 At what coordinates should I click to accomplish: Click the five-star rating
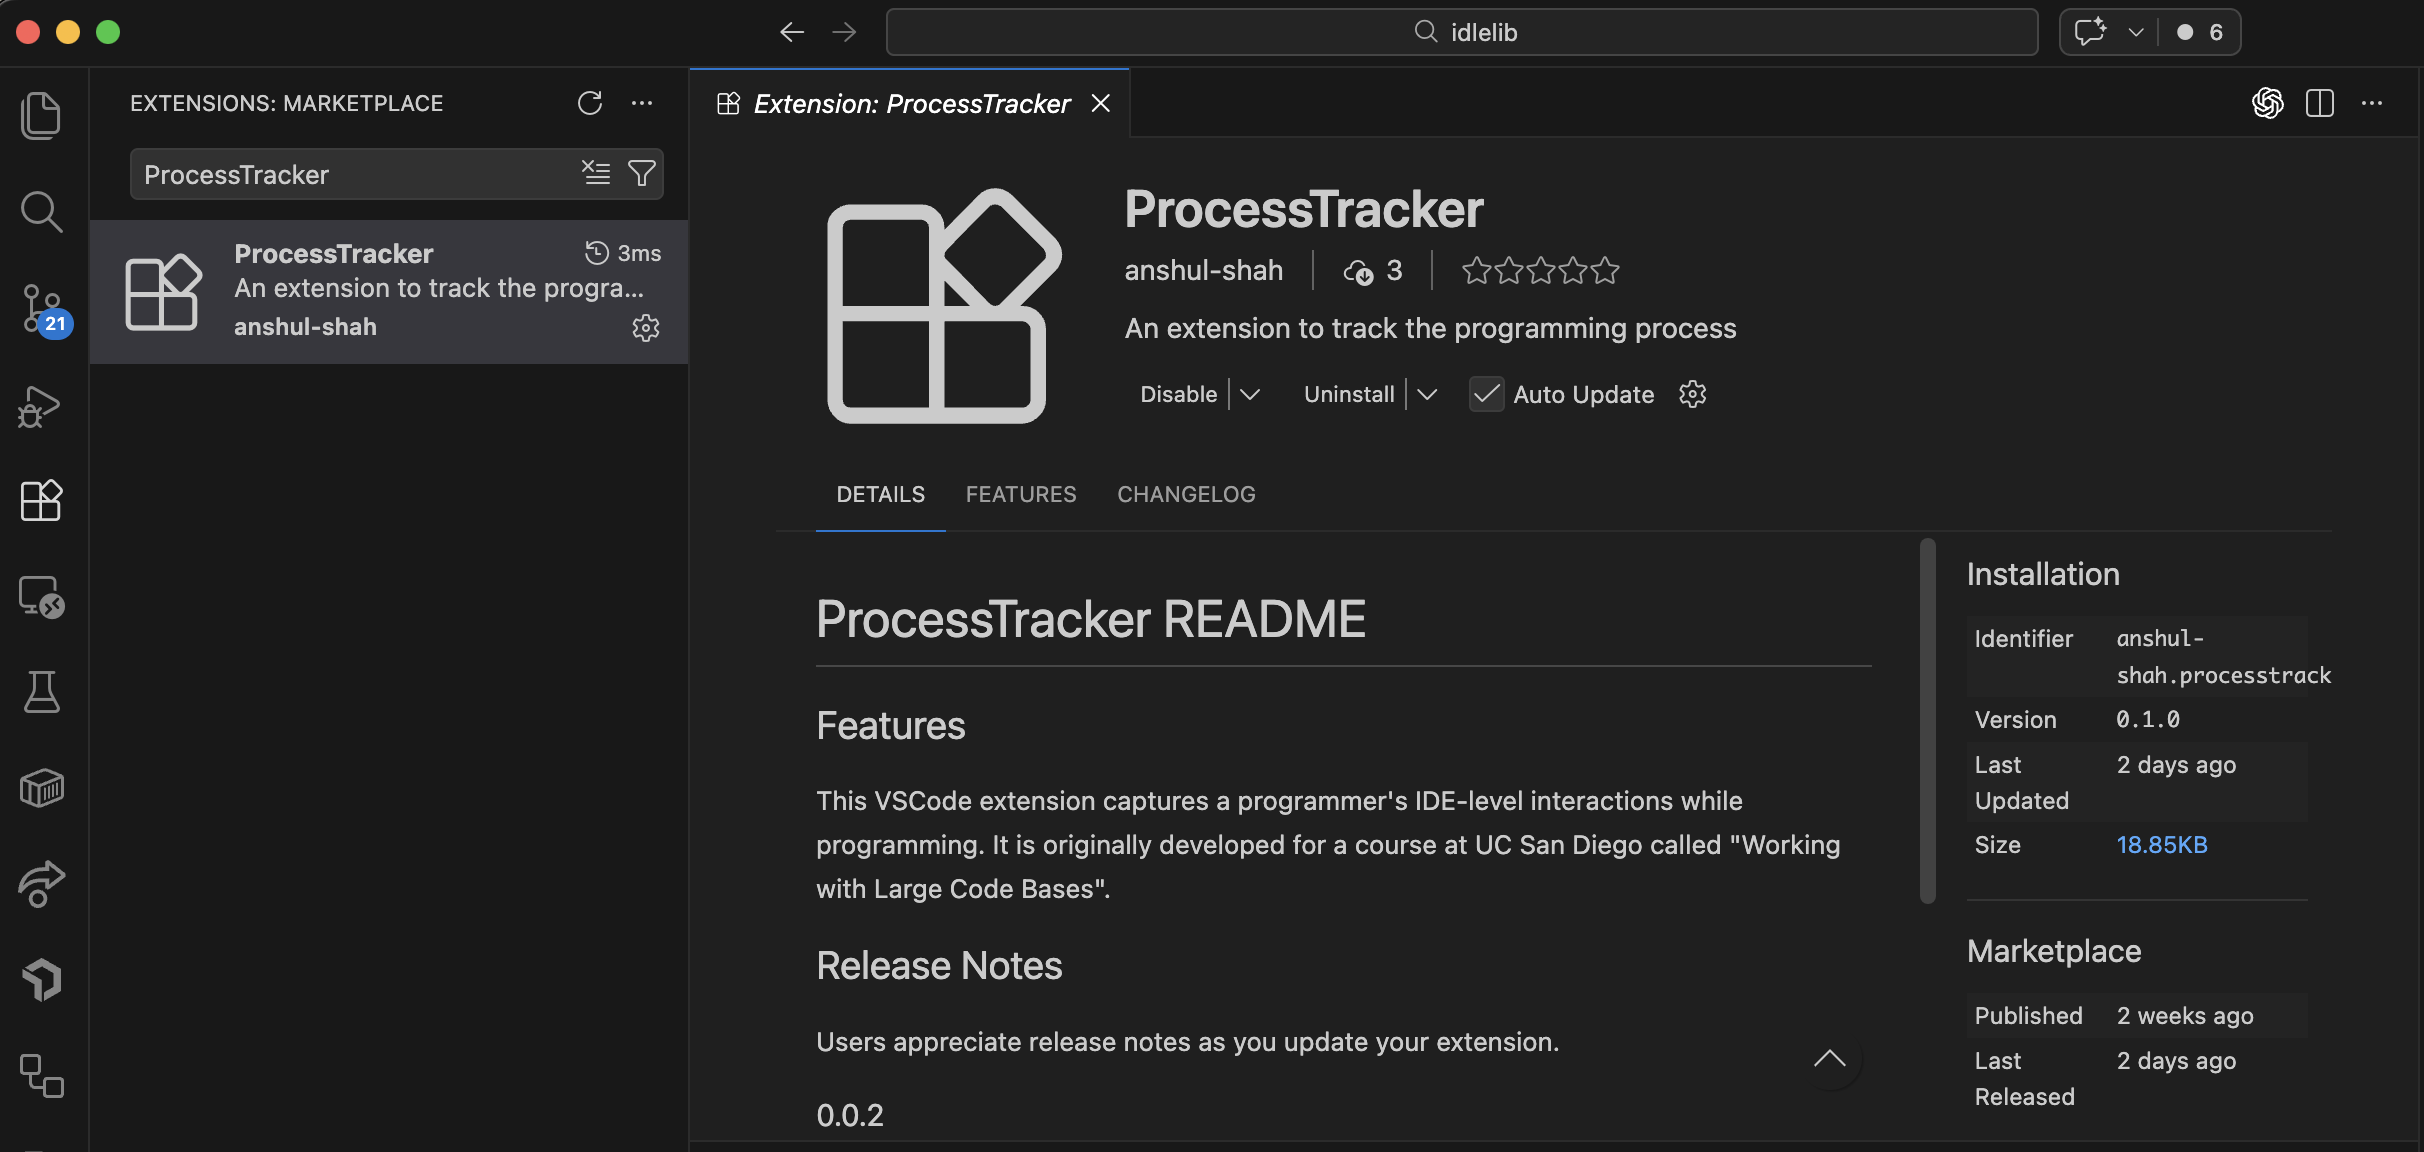pos(1540,270)
